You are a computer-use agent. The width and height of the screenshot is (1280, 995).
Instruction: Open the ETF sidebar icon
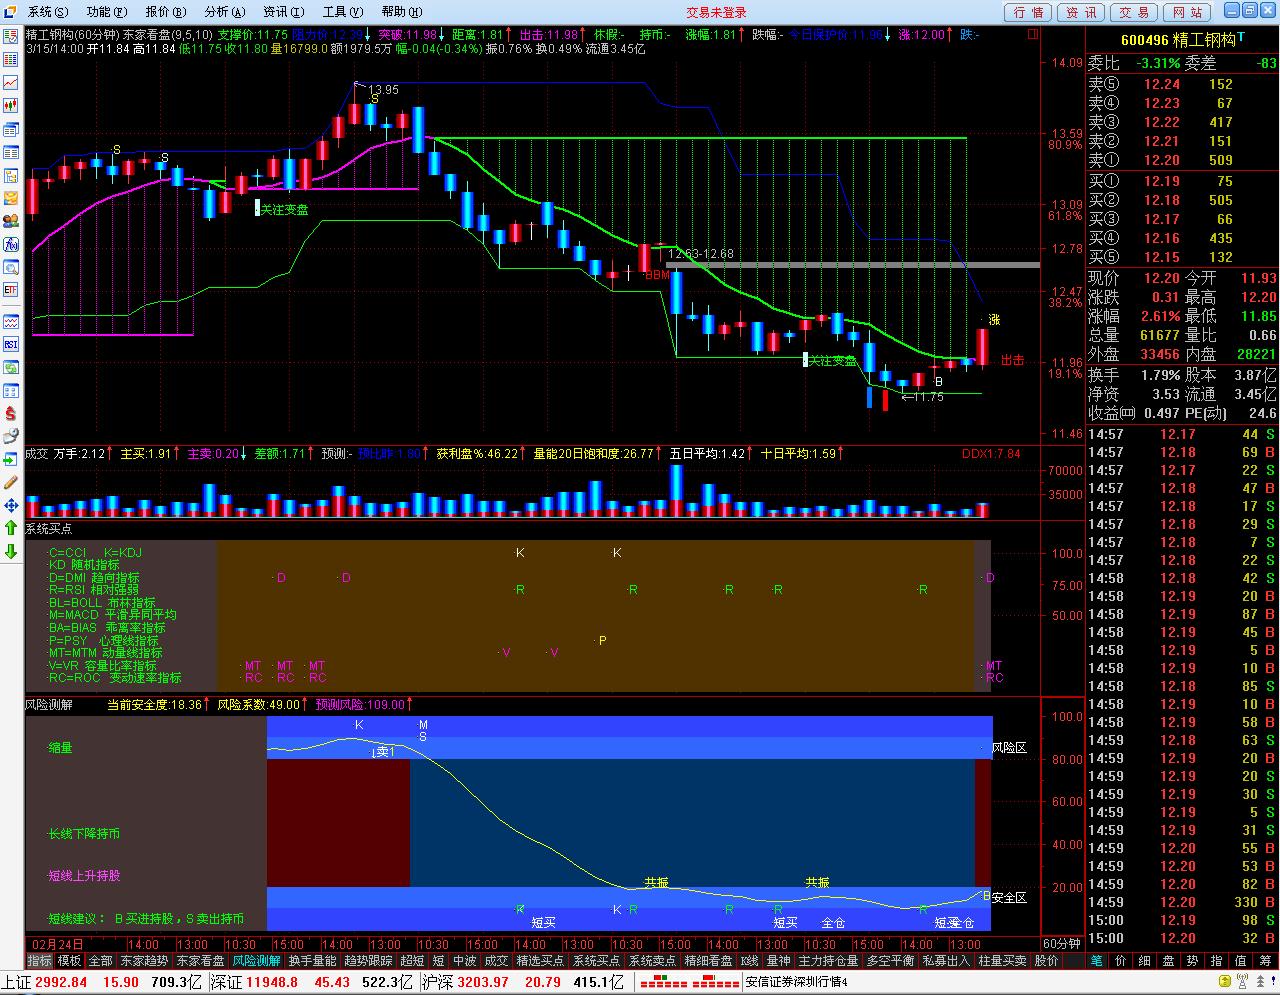coord(11,290)
